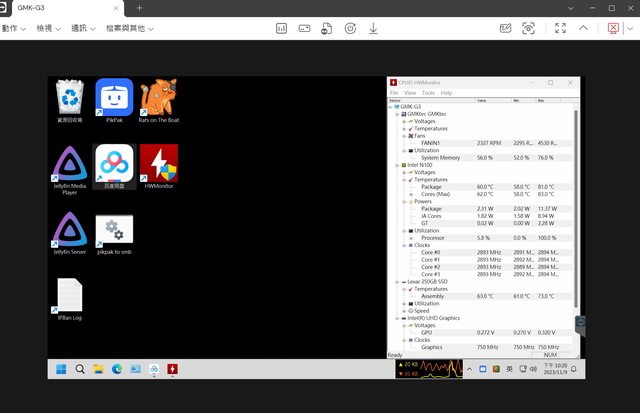Screen dimensions: 640x413
Task: Open the IPBan Log file icon
Action: click(x=69, y=297)
